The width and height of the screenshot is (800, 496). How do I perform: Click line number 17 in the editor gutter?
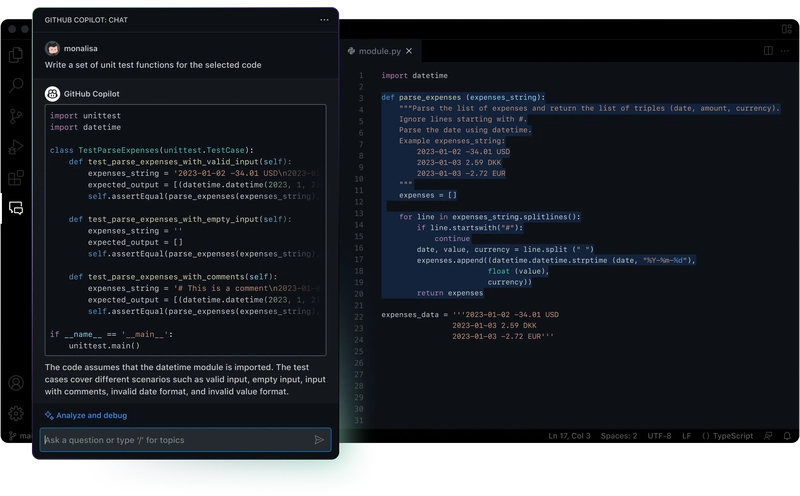point(359,260)
